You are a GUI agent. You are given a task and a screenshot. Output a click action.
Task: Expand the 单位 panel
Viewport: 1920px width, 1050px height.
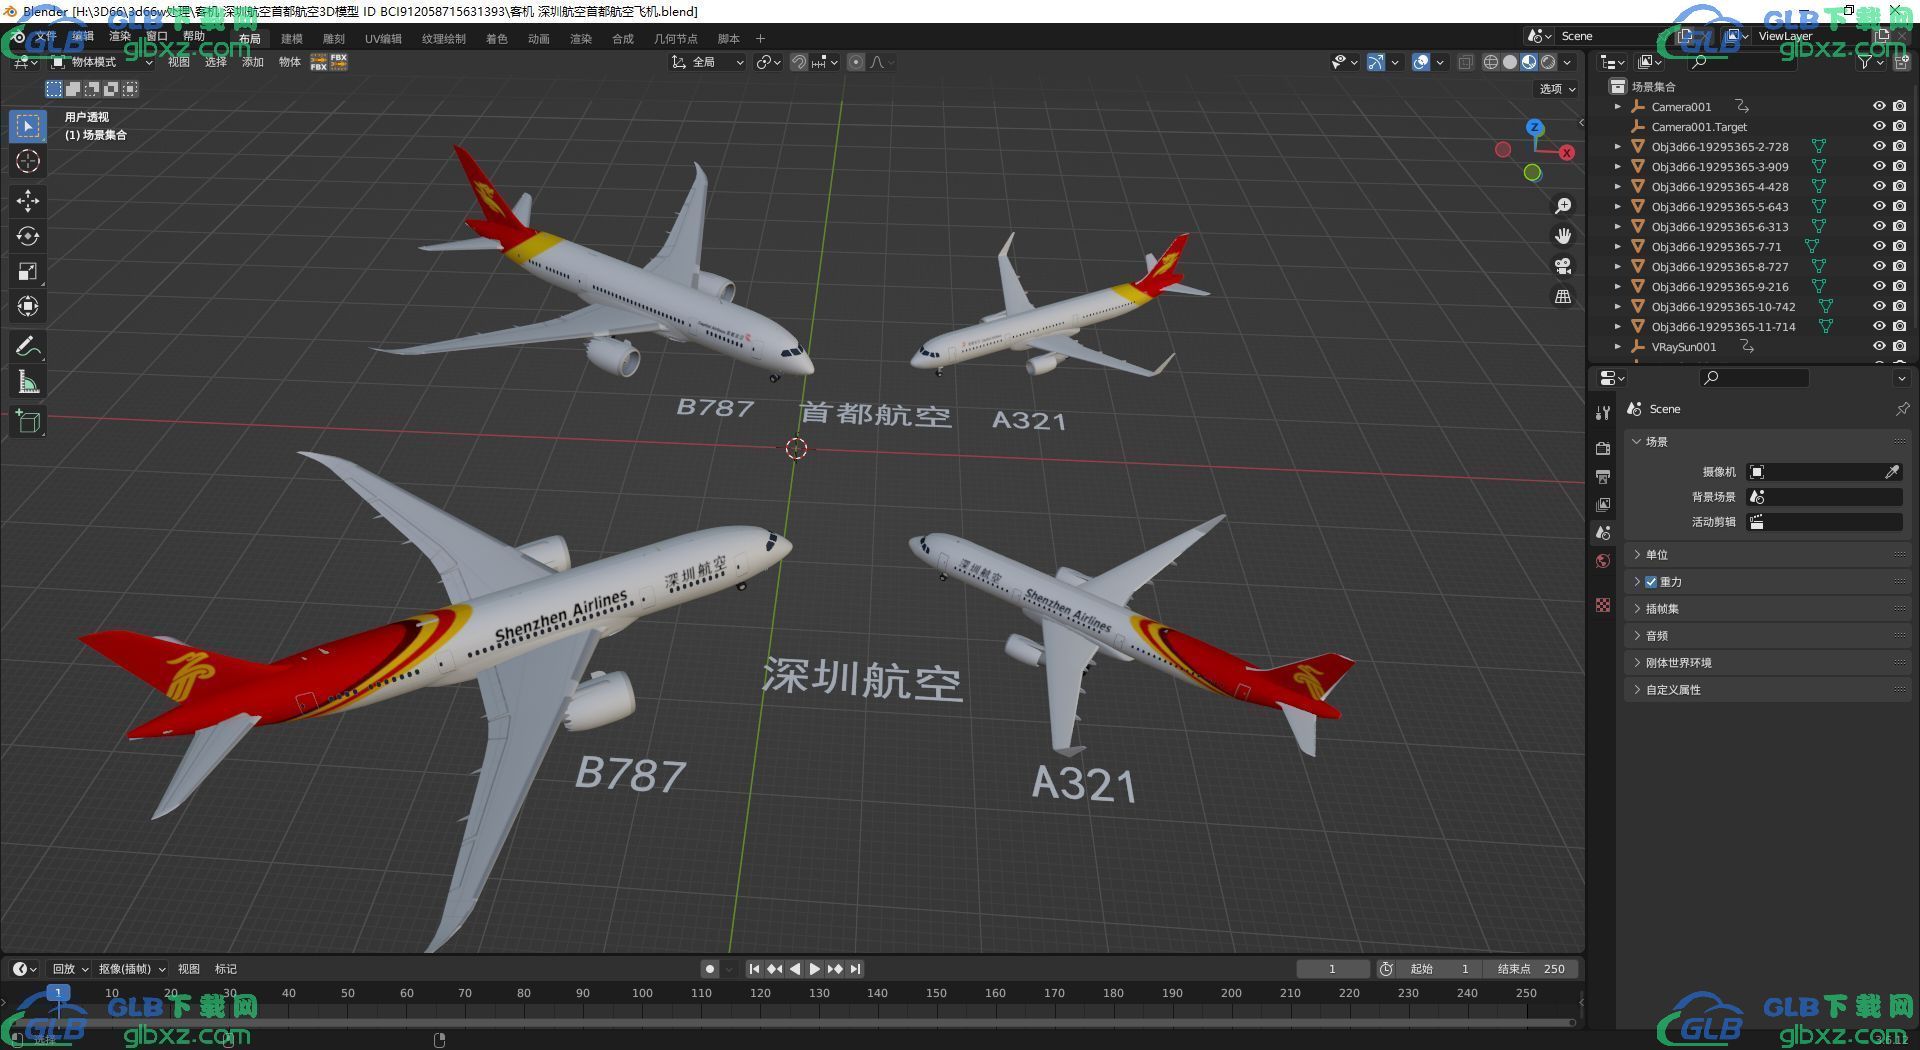[1767, 555]
